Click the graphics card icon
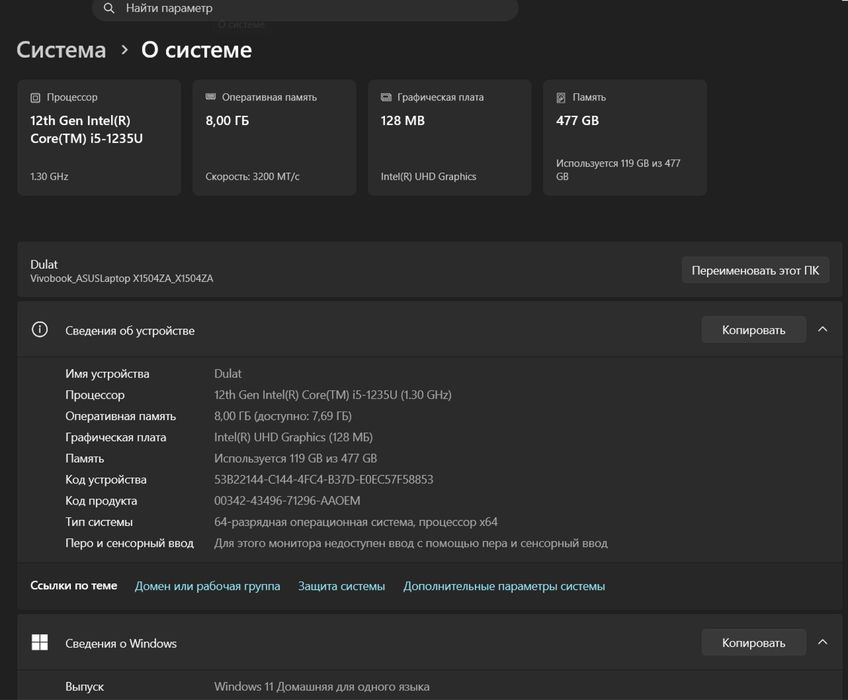Screen dimensions: 848x700 (x=386, y=97)
